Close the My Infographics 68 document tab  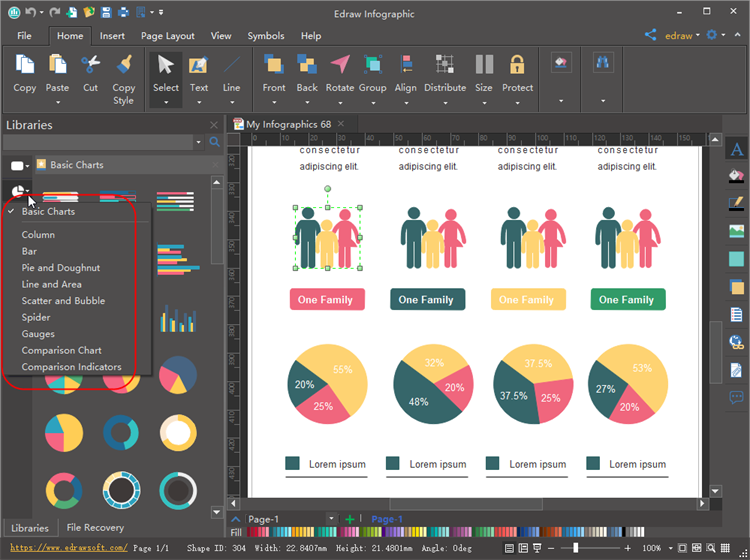click(342, 124)
